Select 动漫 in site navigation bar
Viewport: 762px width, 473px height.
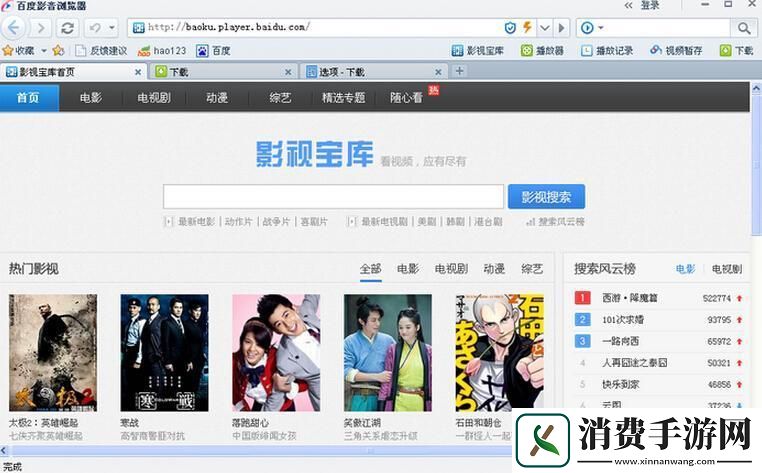[x=217, y=98]
